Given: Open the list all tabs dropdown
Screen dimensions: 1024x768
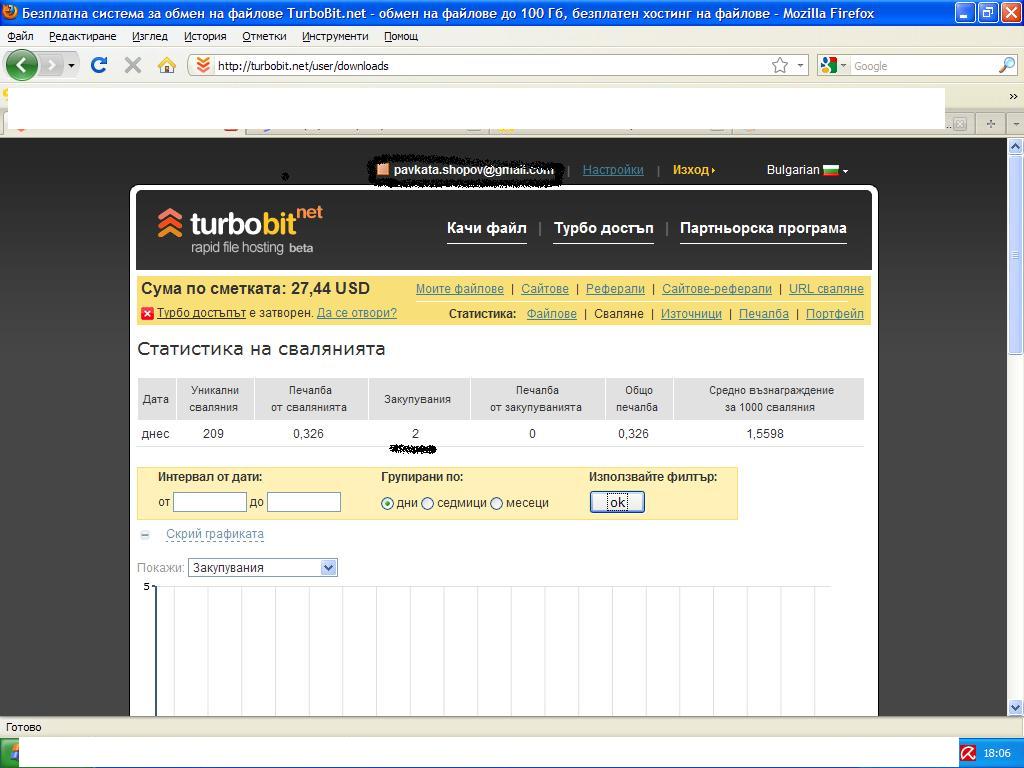Looking at the screenshot, I should pos(1016,123).
